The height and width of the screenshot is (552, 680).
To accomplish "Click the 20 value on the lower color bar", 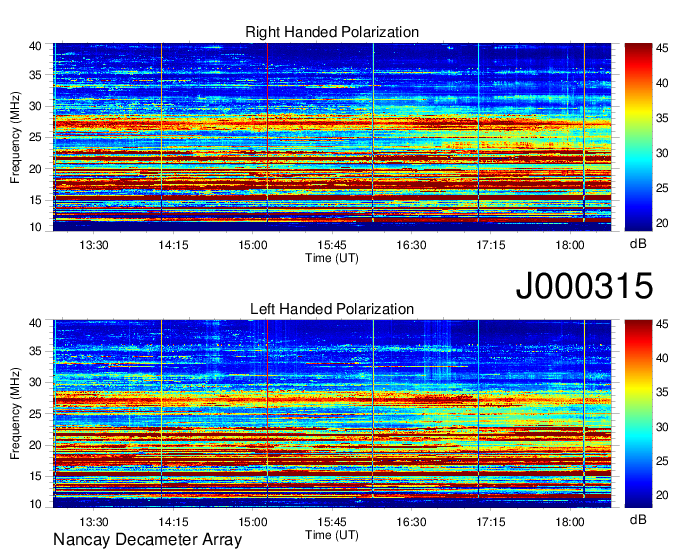I will tap(662, 495).
